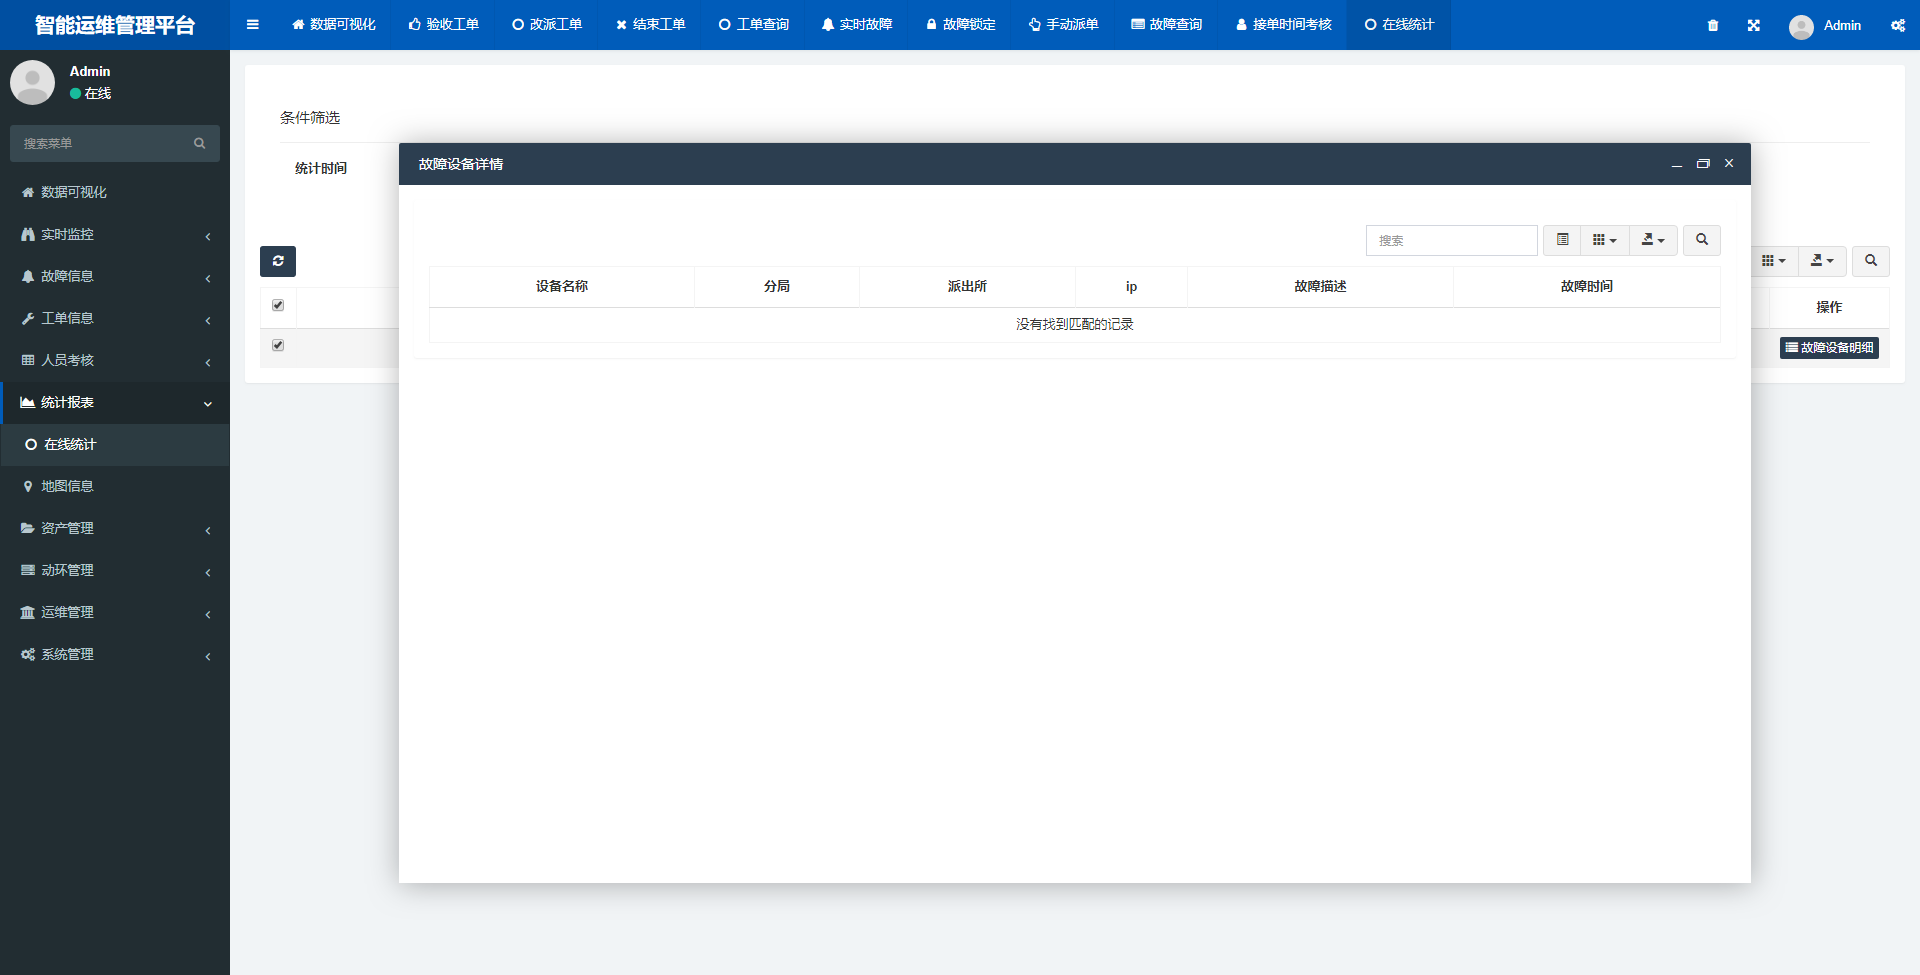The image size is (1920, 975).
Task: Click the refresh button on background page
Action: pos(278,261)
